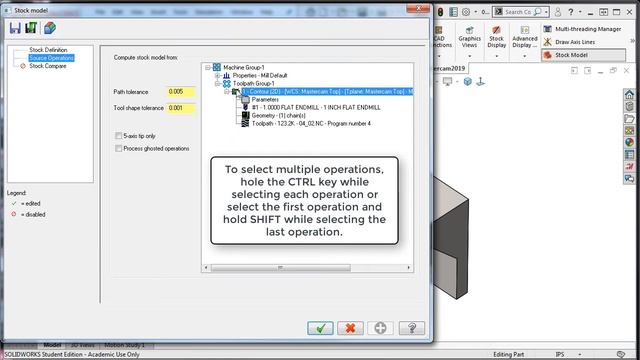
Task: Collapse the Toolpath Group-1 node
Action: pyautogui.click(x=218, y=84)
